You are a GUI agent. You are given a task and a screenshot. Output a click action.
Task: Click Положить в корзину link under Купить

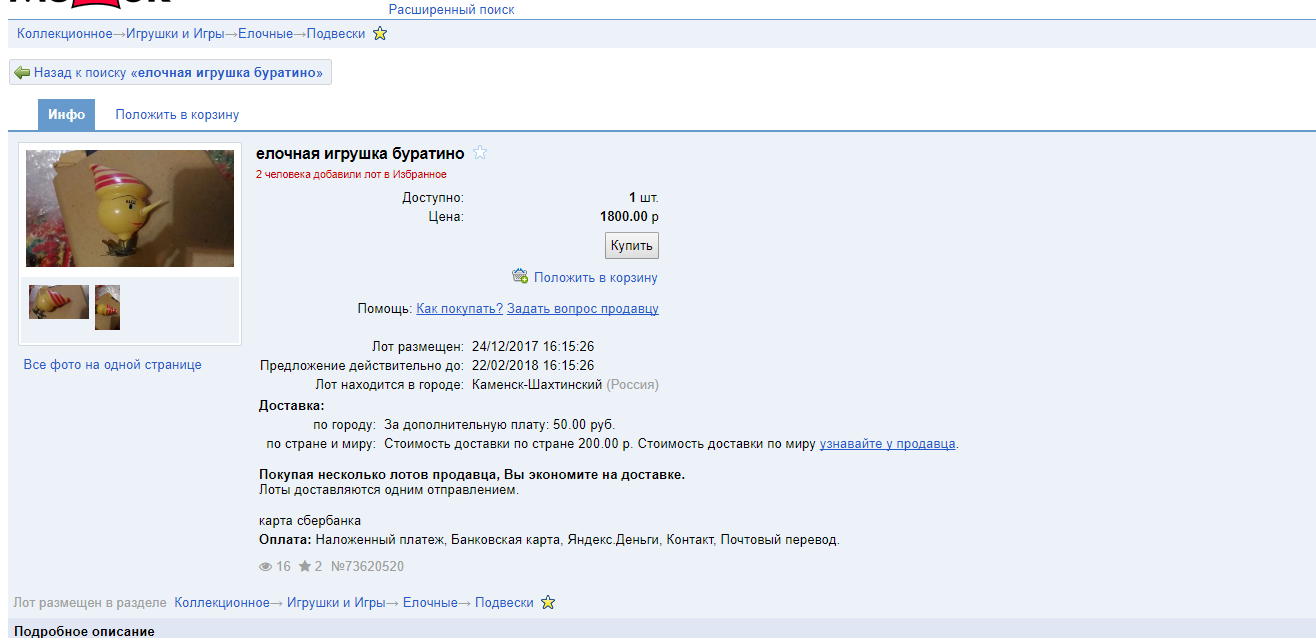pyautogui.click(x=596, y=277)
